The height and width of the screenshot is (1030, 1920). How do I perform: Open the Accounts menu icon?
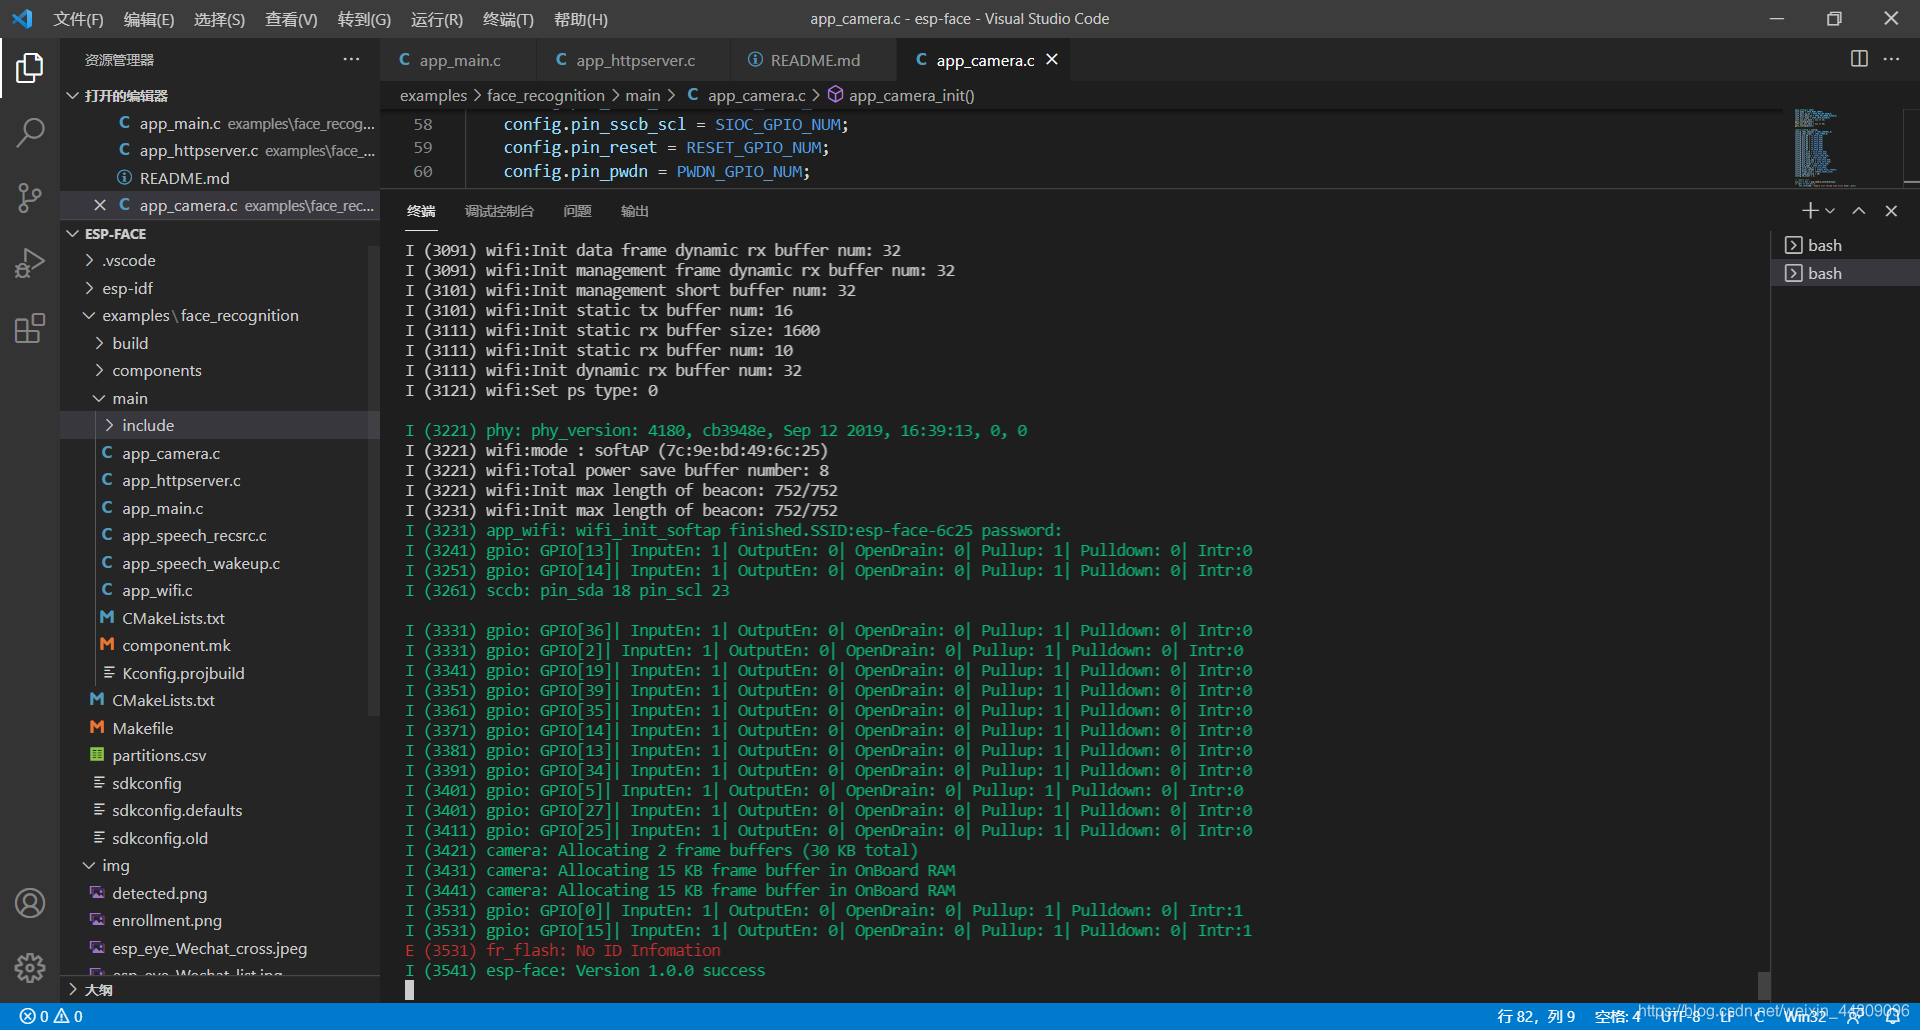[x=30, y=903]
